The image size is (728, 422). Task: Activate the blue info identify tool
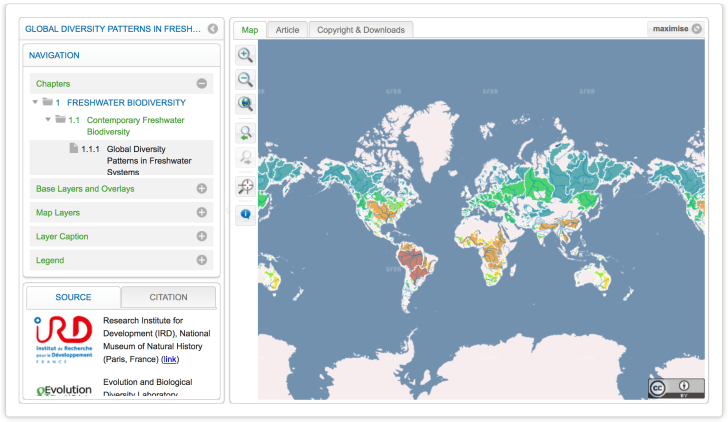[245, 214]
